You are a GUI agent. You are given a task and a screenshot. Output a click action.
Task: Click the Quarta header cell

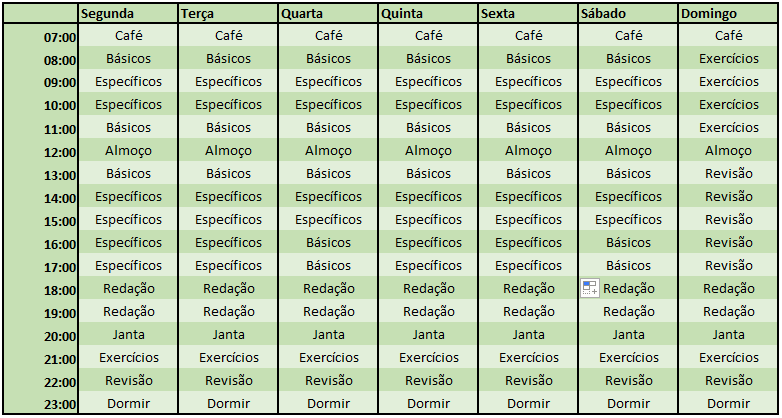pos(328,13)
